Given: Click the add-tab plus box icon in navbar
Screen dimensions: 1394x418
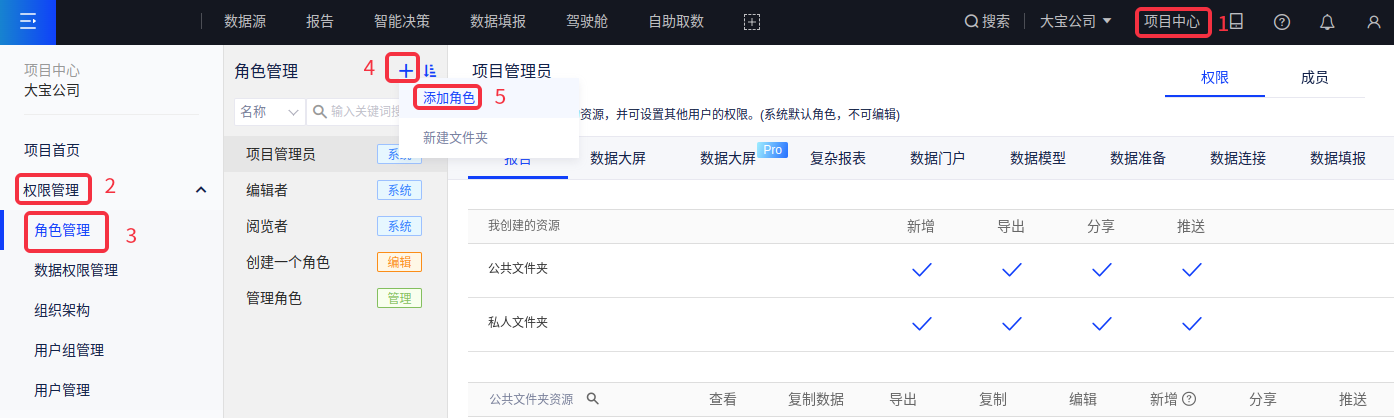Looking at the screenshot, I should pos(752,22).
